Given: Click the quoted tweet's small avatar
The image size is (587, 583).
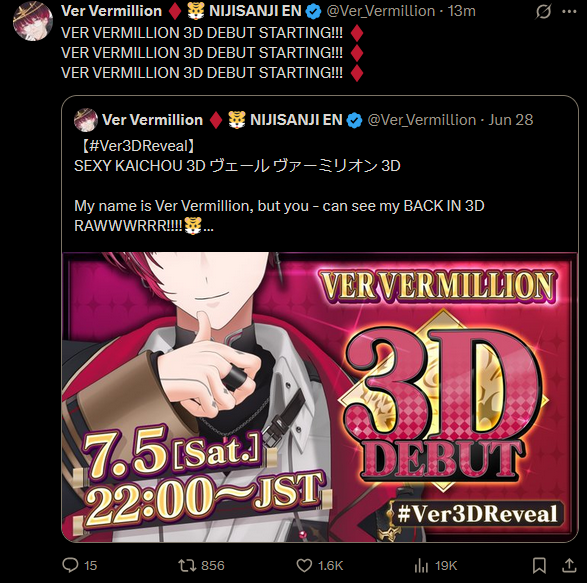Looking at the screenshot, I should pyautogui.click(x=86, y=120).
